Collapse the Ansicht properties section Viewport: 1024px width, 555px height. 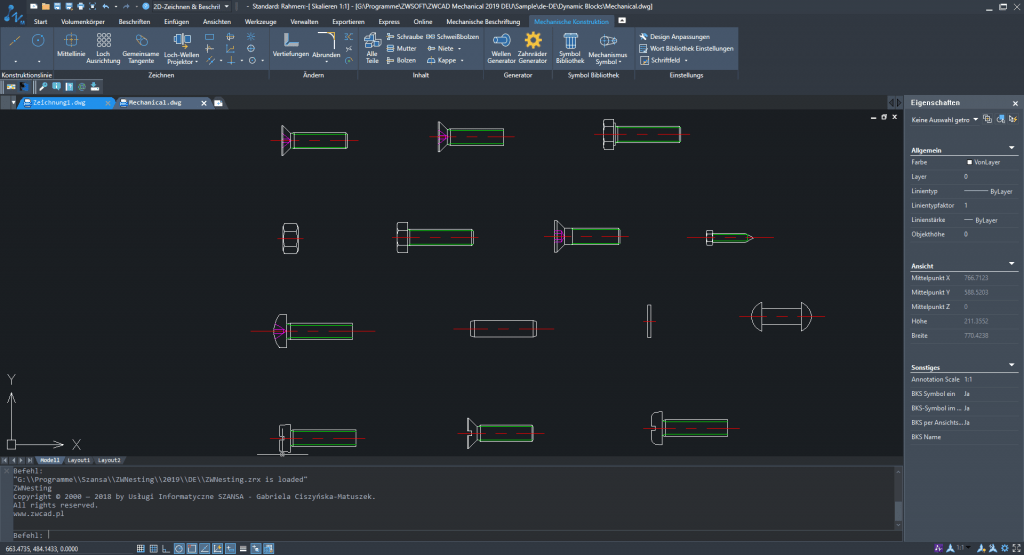(x=1012, y=265)
